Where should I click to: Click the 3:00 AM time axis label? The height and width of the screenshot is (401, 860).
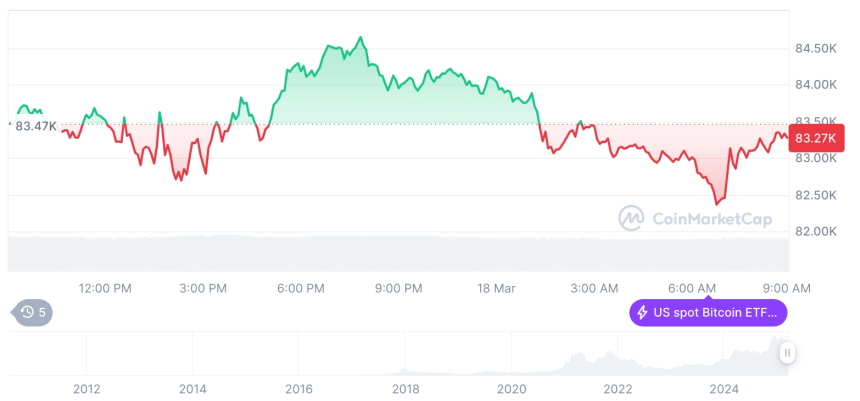tap(593, 289)
